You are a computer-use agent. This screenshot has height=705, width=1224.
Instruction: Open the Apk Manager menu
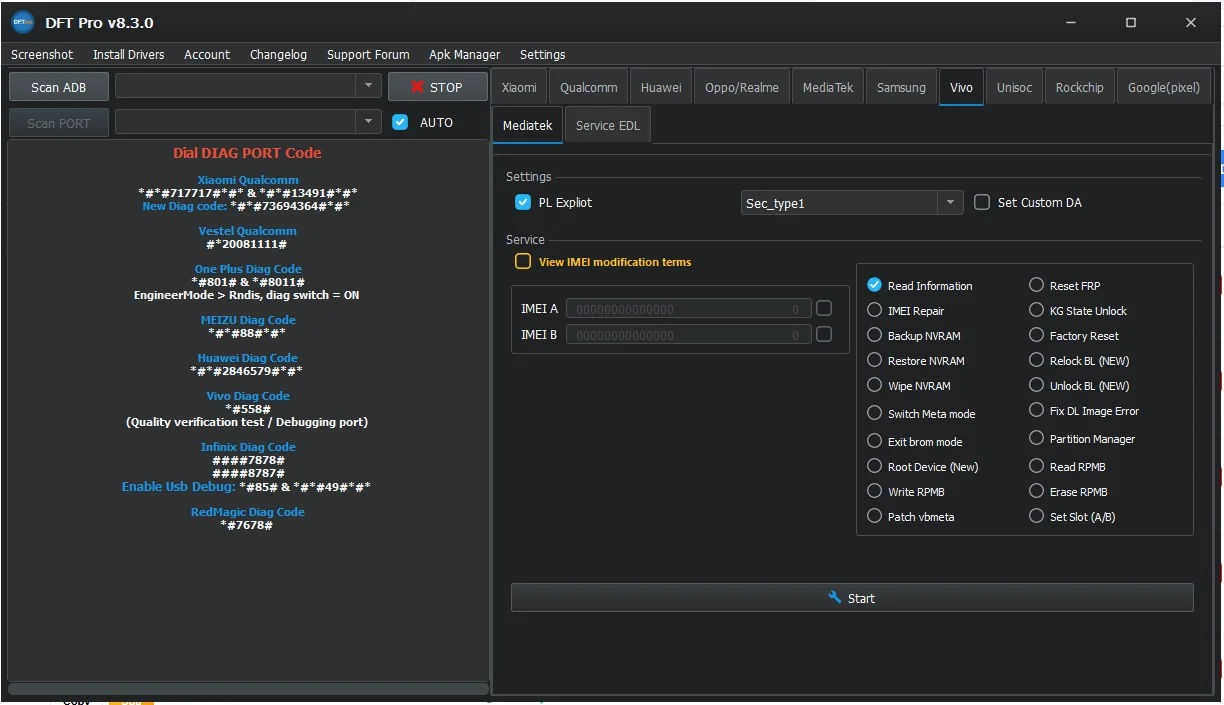pyautogui.click(x=465, y=55)
